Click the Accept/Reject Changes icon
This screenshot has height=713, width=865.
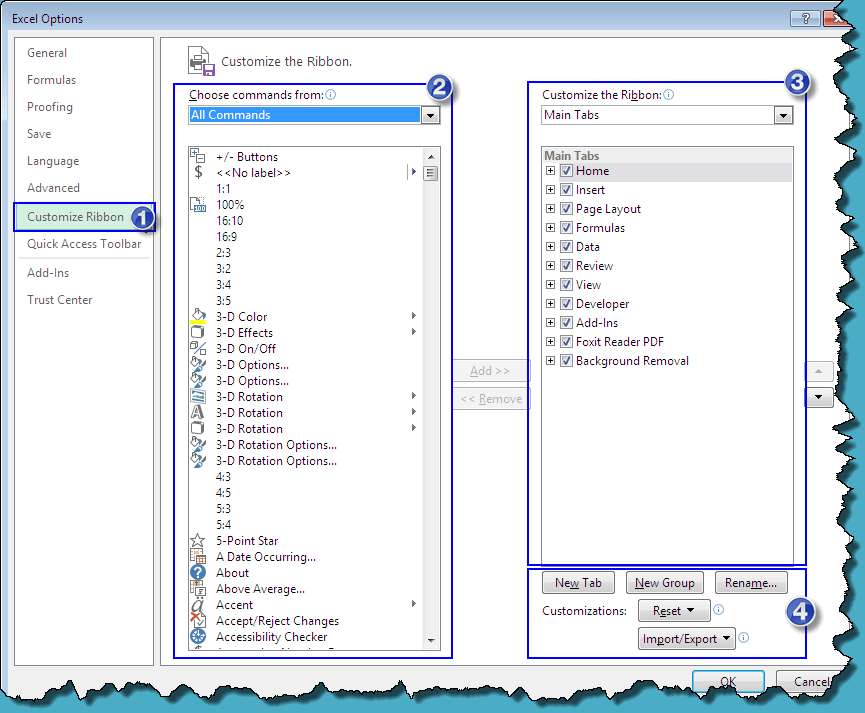197,620
